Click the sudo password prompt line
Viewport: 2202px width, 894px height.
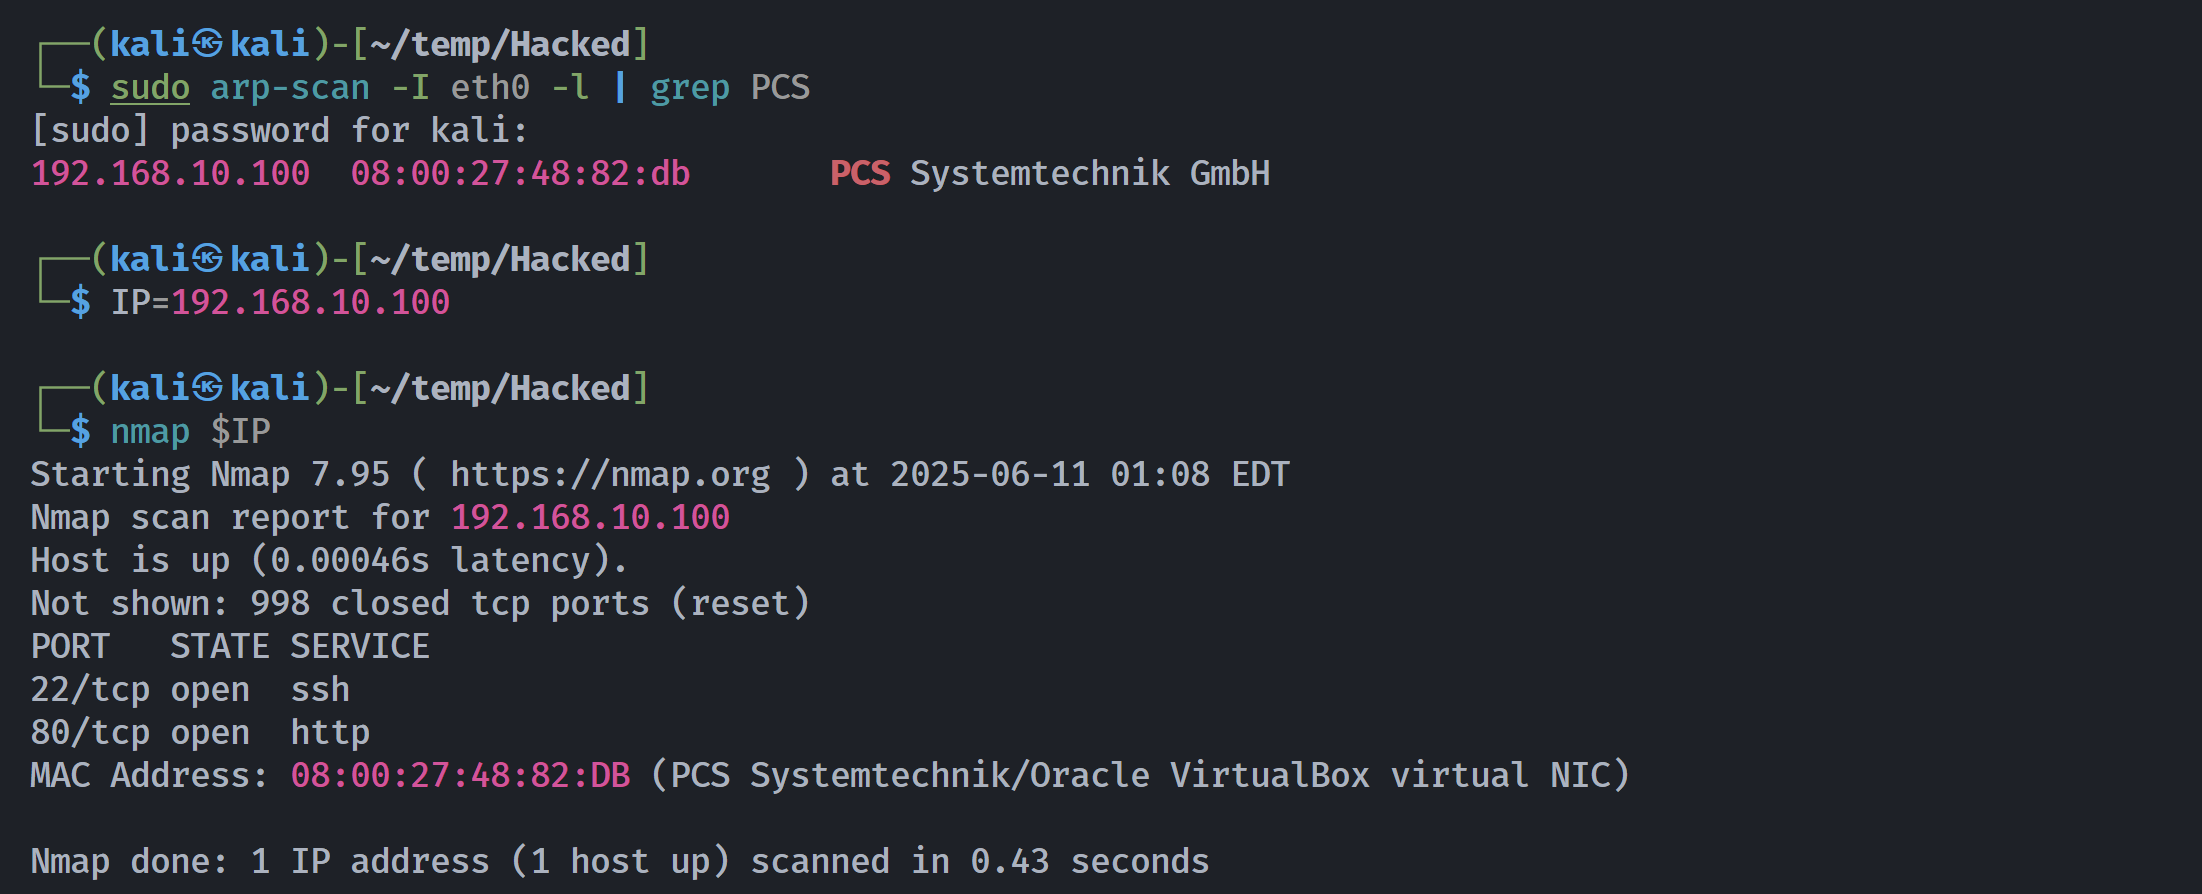(279, 131)
